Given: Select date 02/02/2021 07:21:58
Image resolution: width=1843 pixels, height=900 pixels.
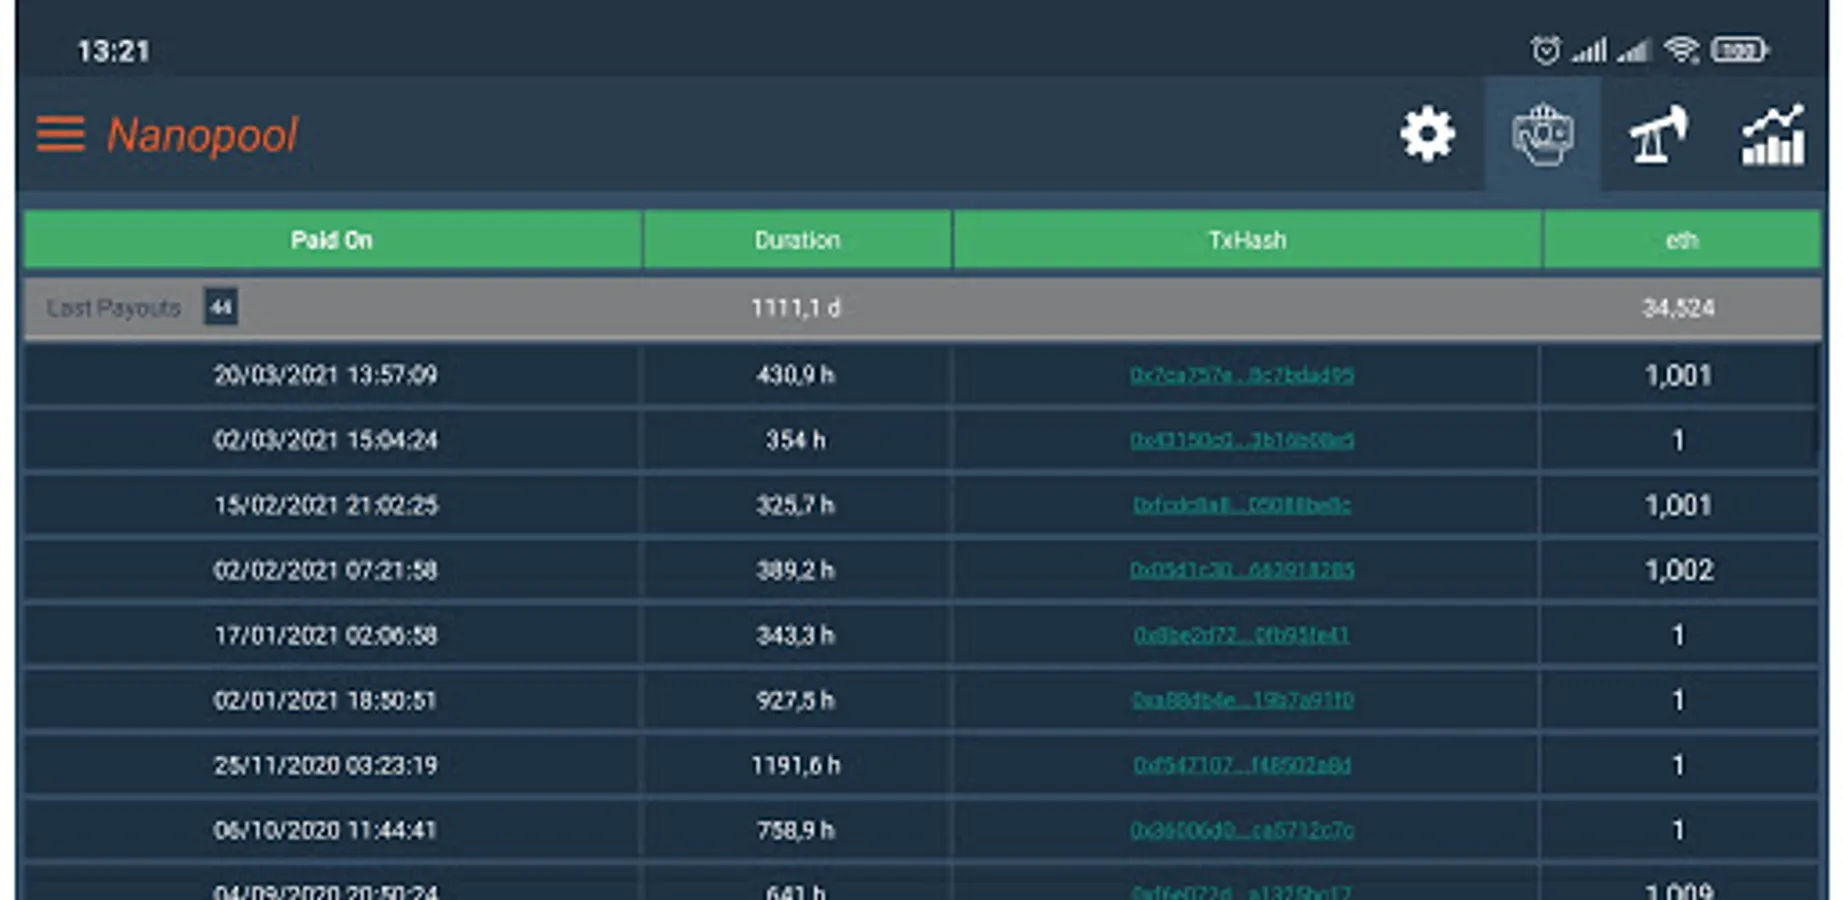Looking at the screenshot, I should [326, 570].
